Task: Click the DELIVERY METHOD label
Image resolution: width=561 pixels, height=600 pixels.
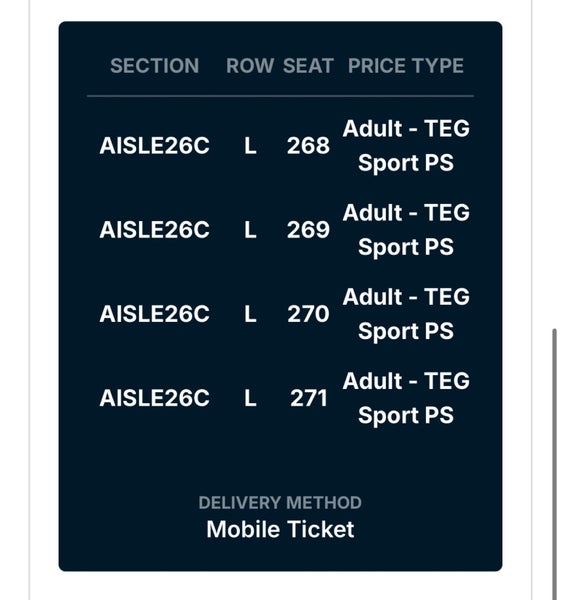Action: pos(280,503)
